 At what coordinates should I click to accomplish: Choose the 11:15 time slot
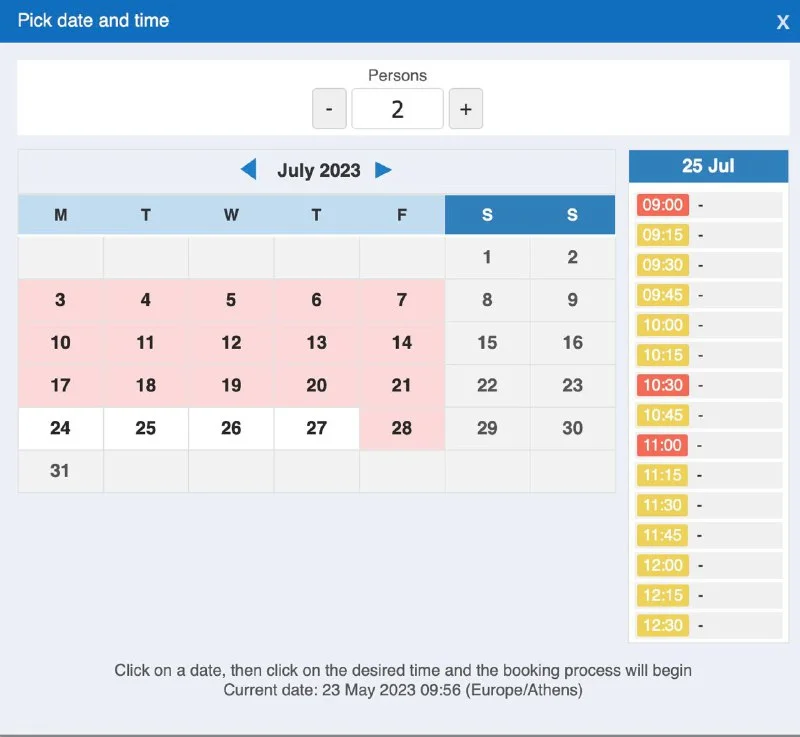coord(663,475)
